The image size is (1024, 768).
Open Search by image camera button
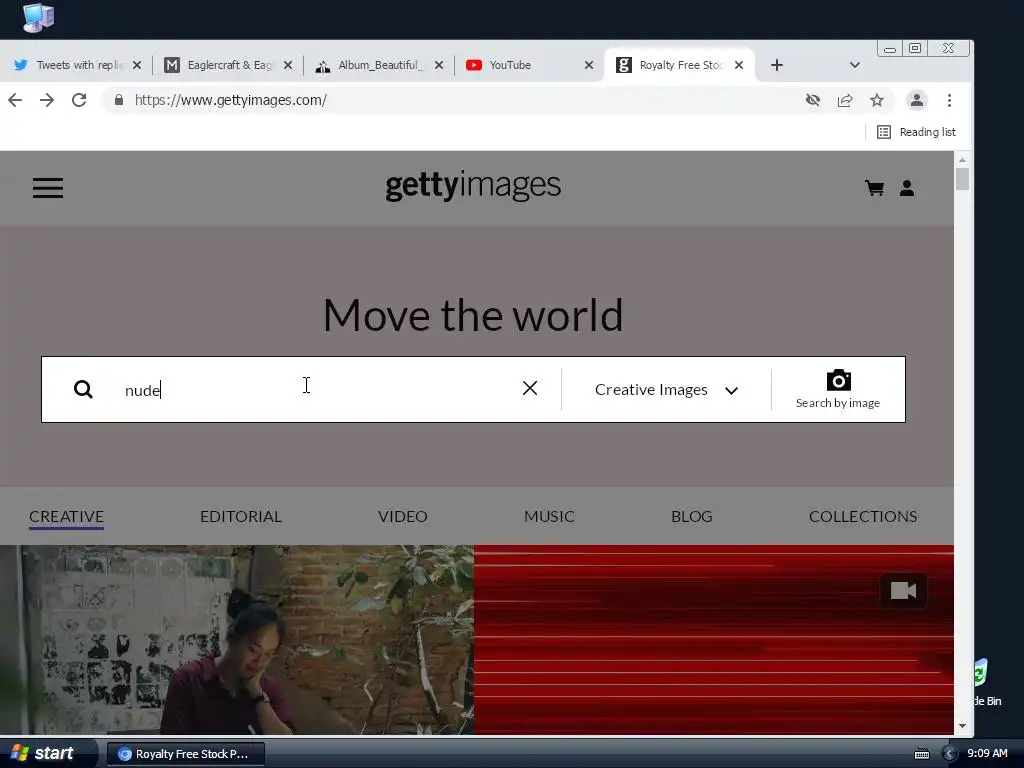click(838, 390)
